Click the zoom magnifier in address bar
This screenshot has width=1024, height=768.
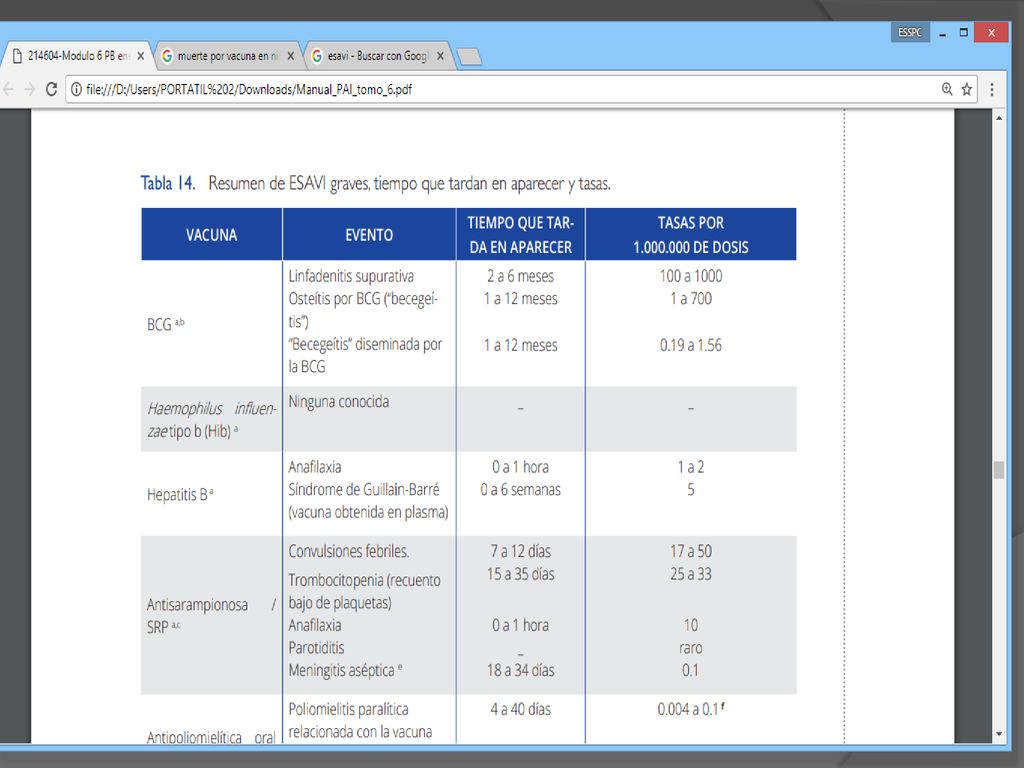pyautogui.click(x=947, y=89)
